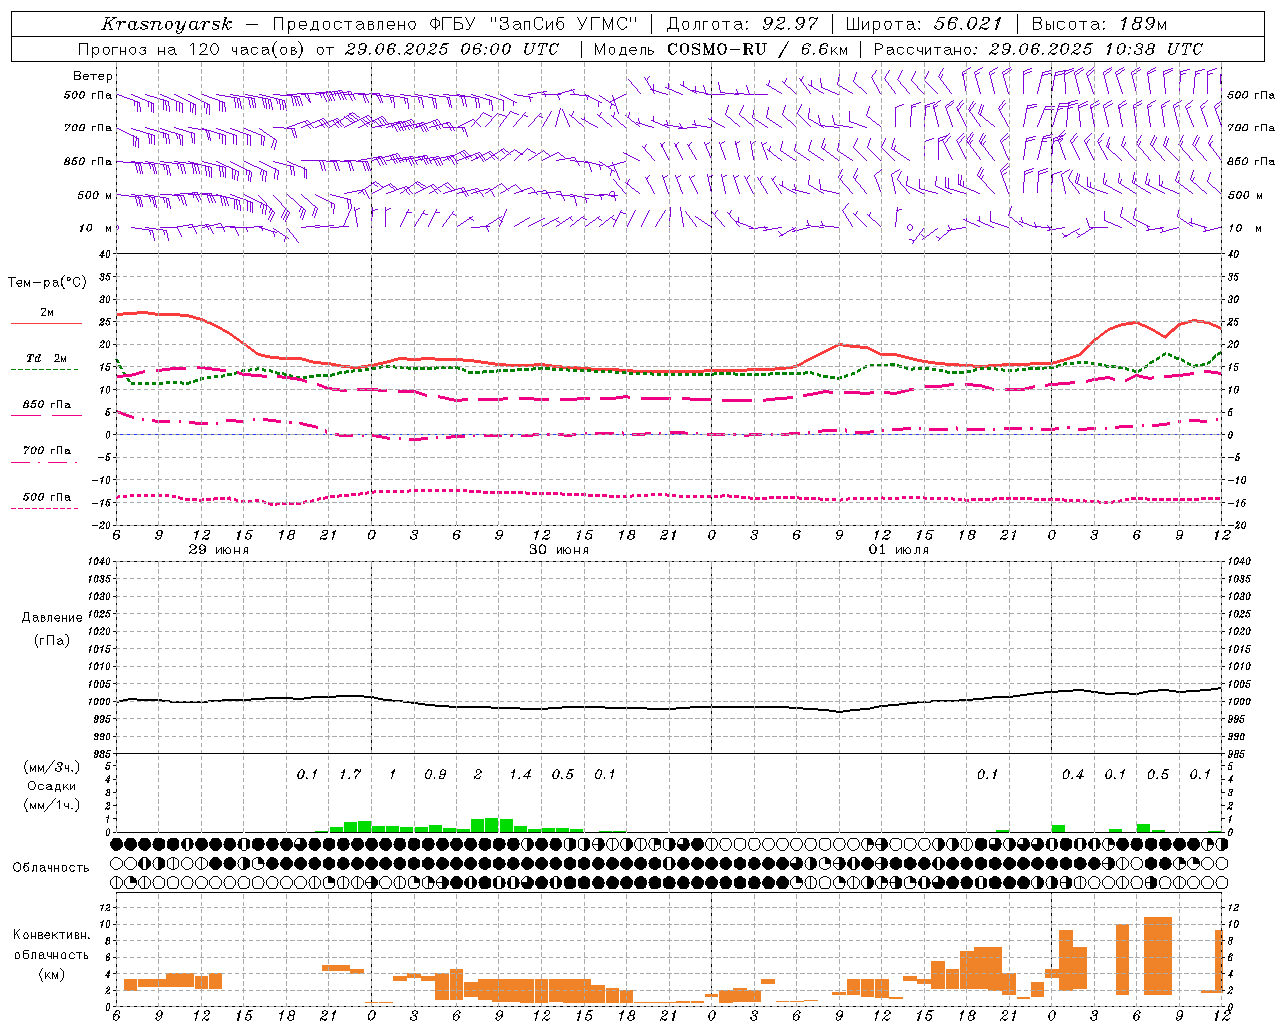Click the '(мм/3ч.)' precipitation unit label
This screenshot has width=1280, height=1024.
coord(52,767)
